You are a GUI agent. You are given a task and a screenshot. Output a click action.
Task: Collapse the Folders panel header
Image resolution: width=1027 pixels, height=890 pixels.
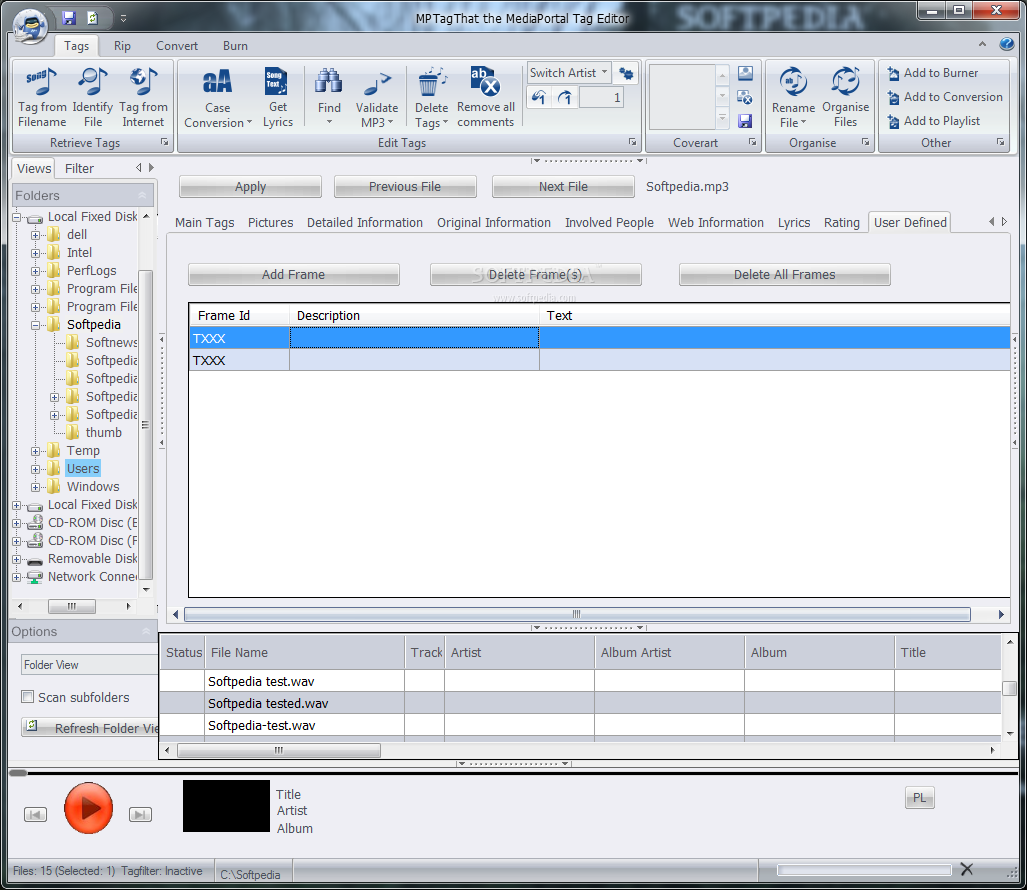coord(142,195)
